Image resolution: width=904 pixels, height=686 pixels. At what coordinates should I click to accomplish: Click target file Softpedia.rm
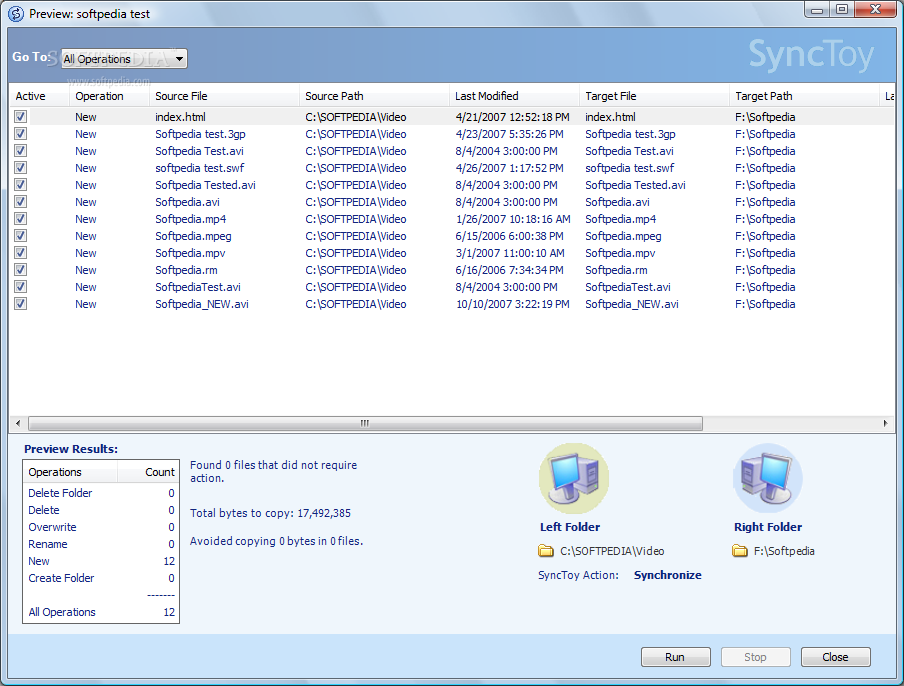point(616,270)
